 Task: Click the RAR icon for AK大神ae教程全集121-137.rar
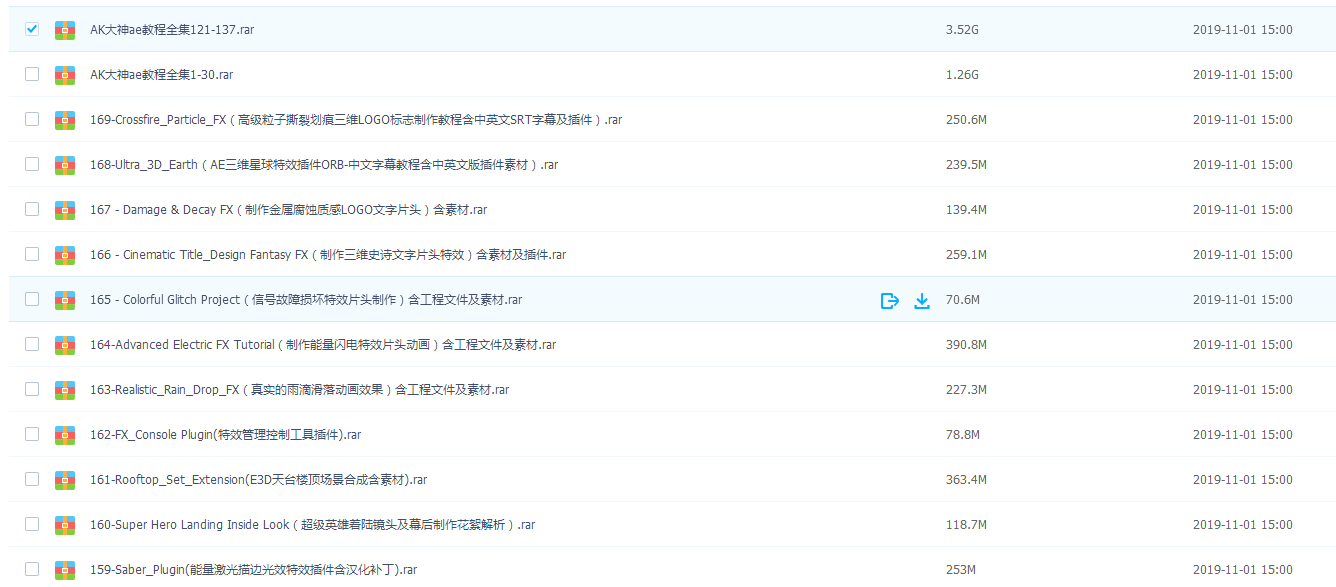(x=65, y=30)
